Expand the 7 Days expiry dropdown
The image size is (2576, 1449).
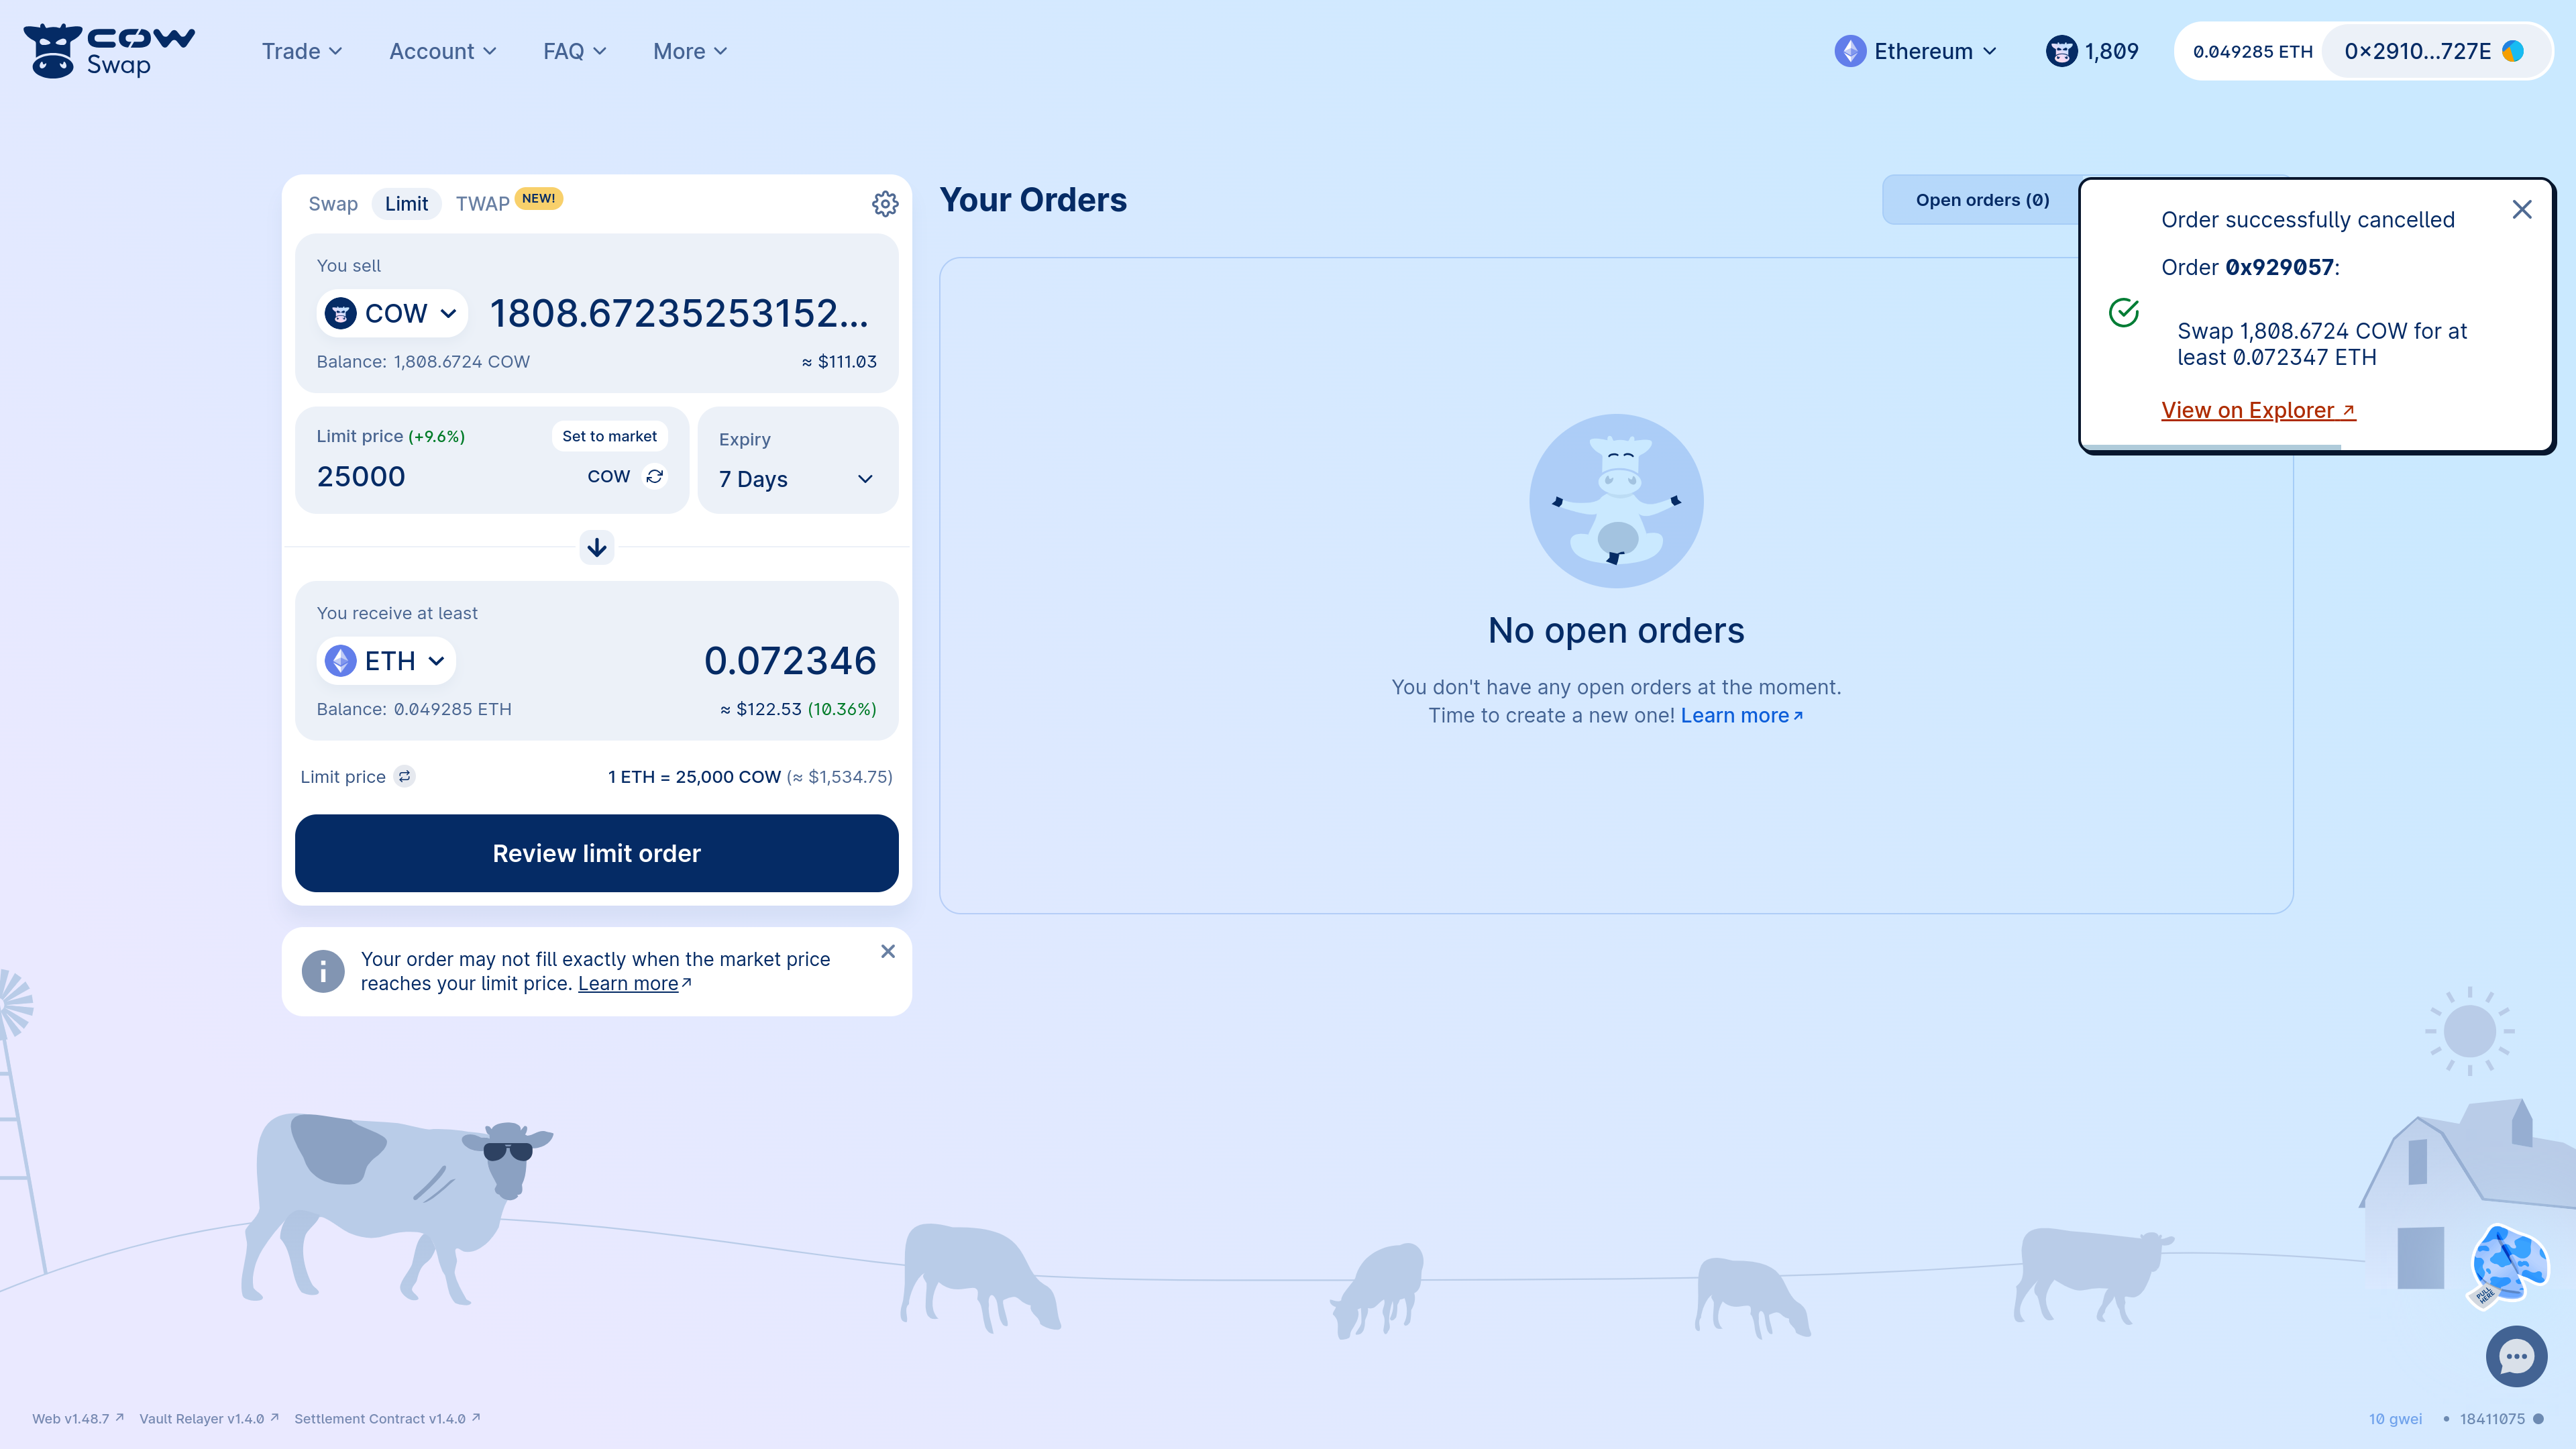click(797, 479)
